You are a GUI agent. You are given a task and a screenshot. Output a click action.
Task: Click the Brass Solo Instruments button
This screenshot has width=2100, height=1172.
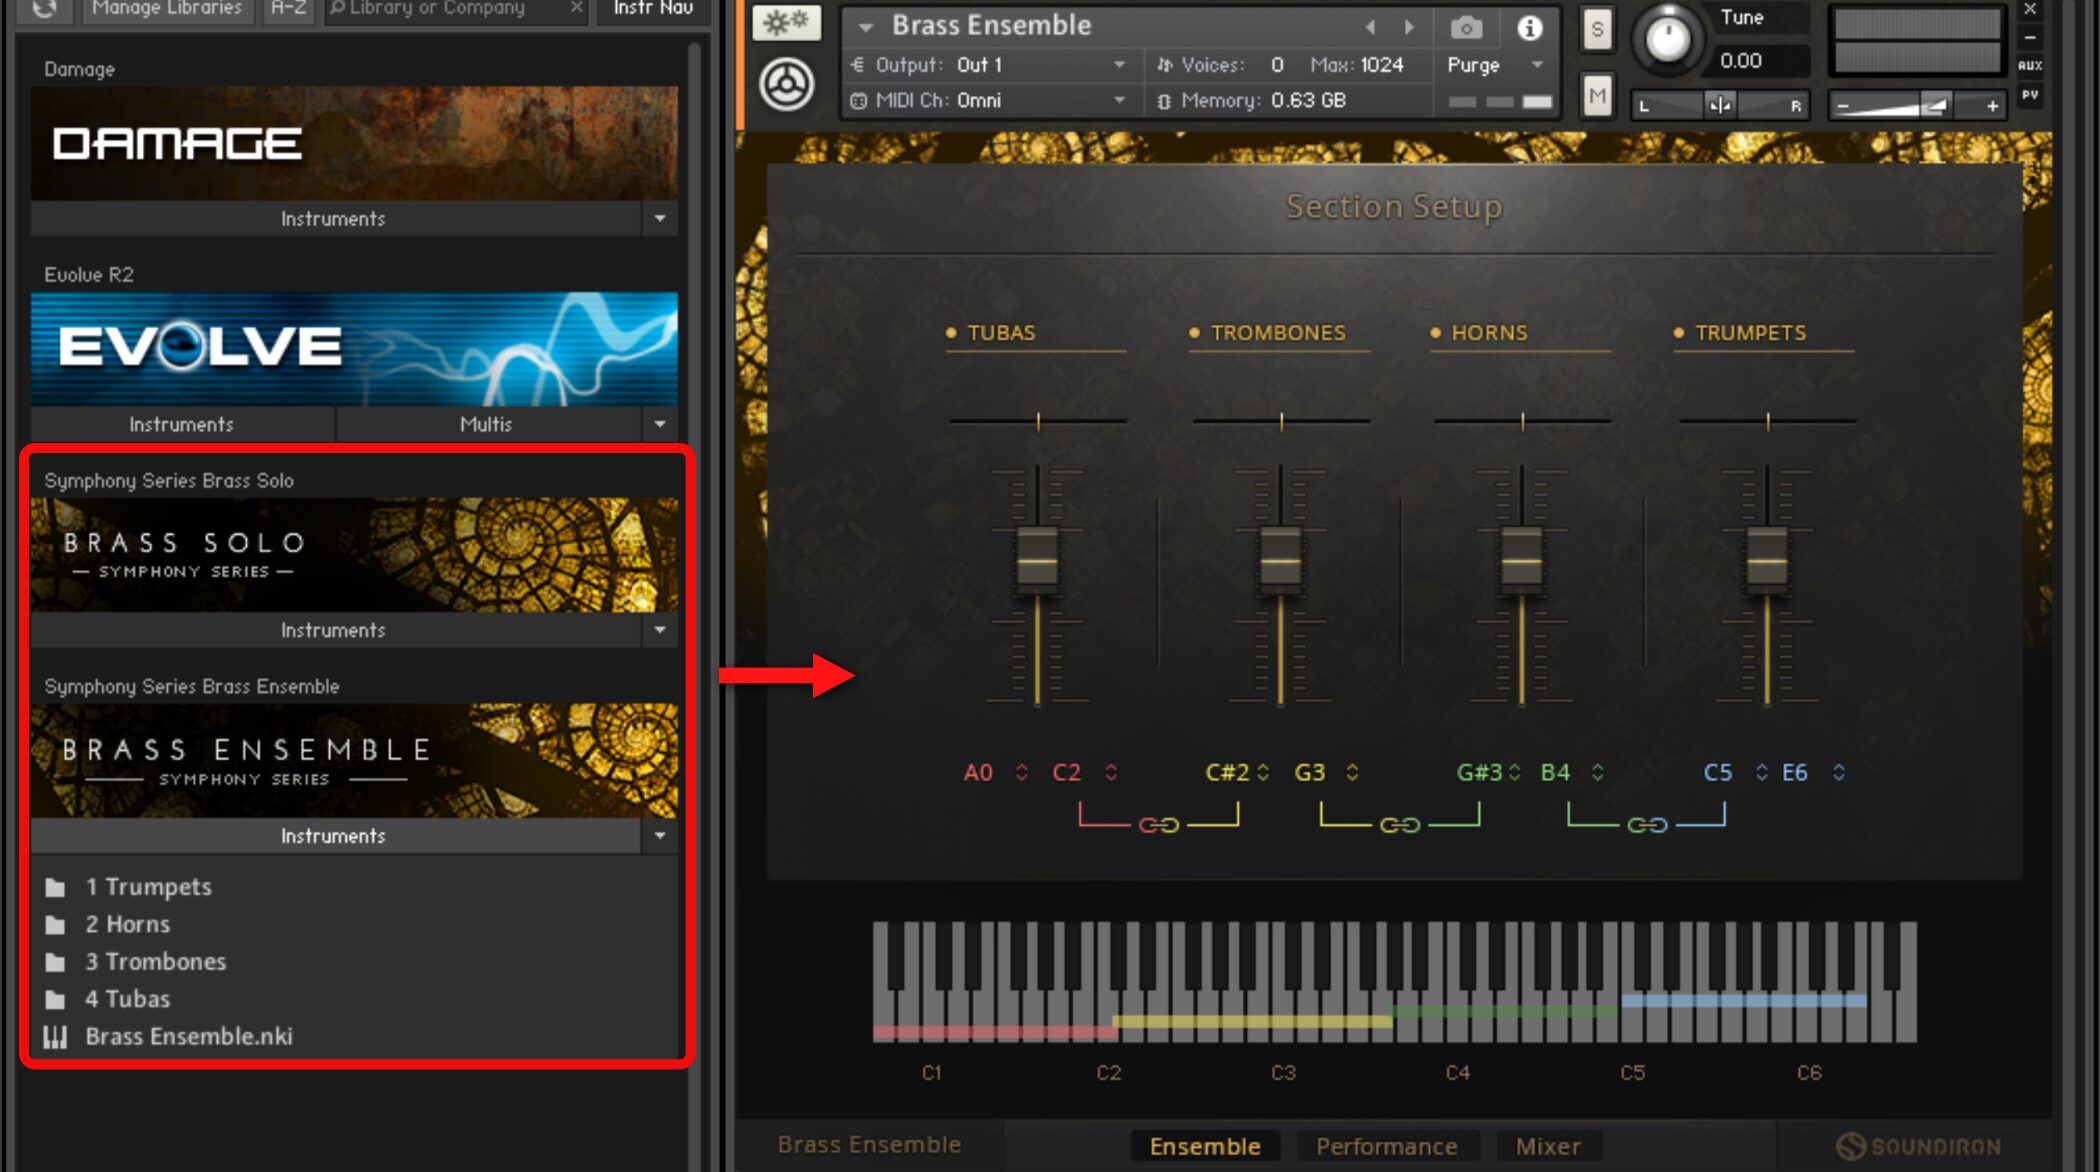334,631
